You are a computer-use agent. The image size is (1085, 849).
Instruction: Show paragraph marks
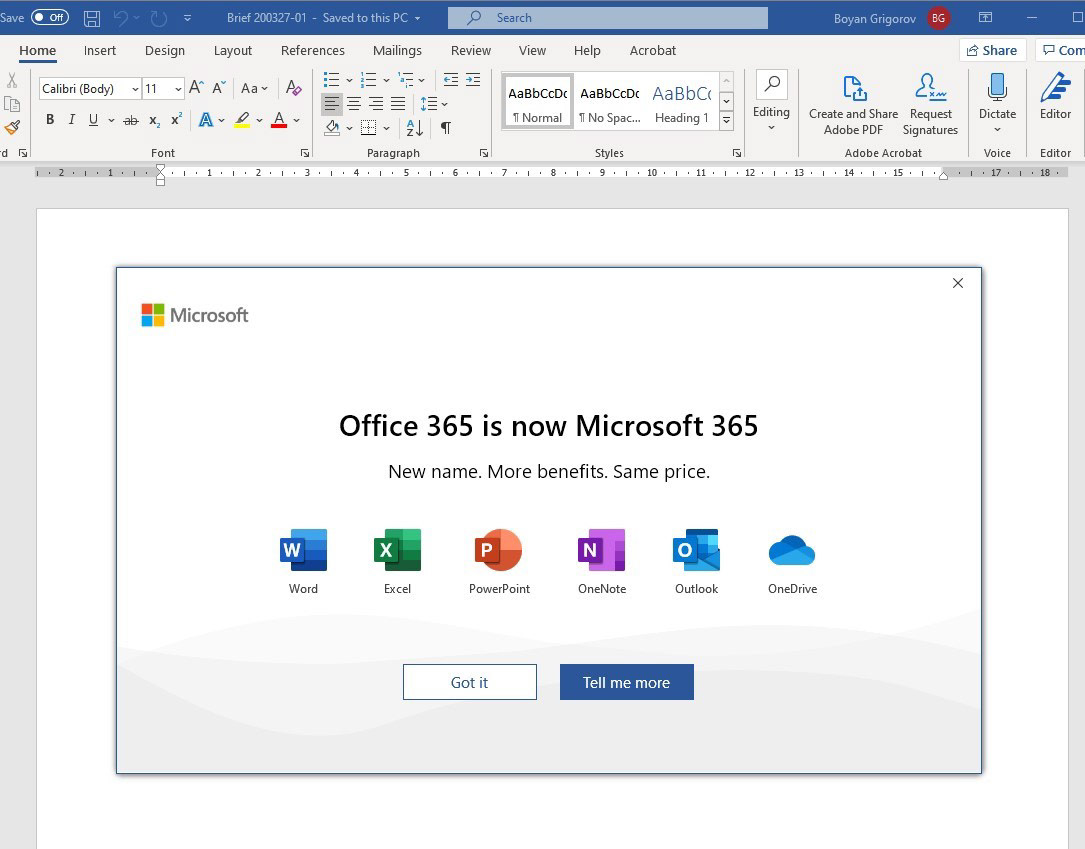tap(446, 128)
